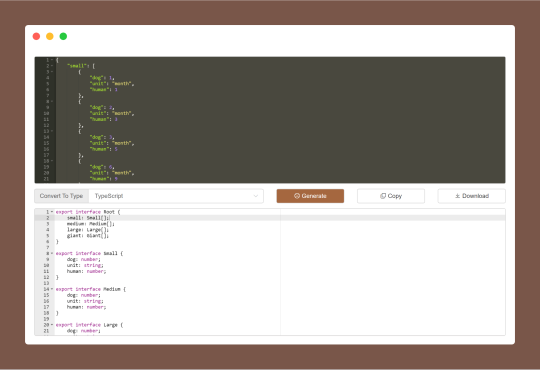This screenshot has width=540, height=370.
Task: Click the giant: Giant[]; output line
Action: pyautogui.click(x=88, y=236)
